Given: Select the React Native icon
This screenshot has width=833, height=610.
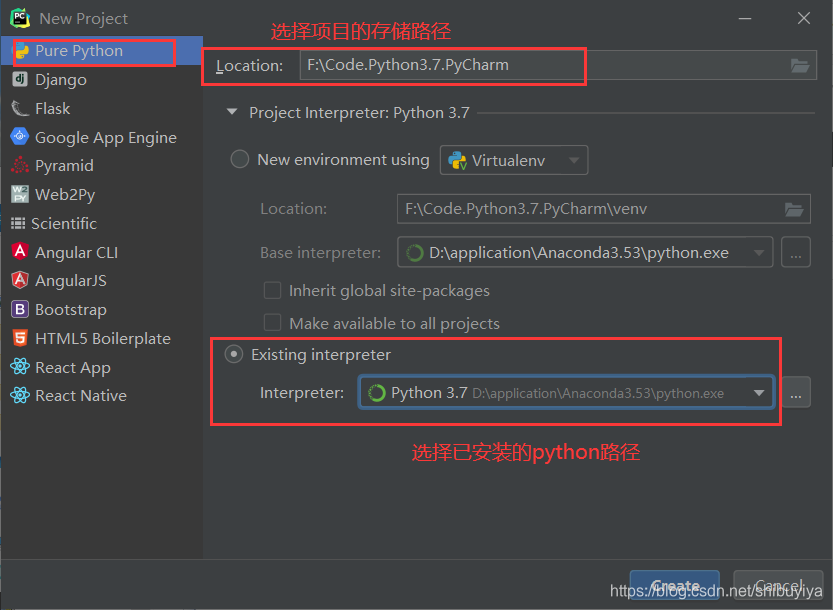Looking at the screenshot, I should (x=20, y=395).
